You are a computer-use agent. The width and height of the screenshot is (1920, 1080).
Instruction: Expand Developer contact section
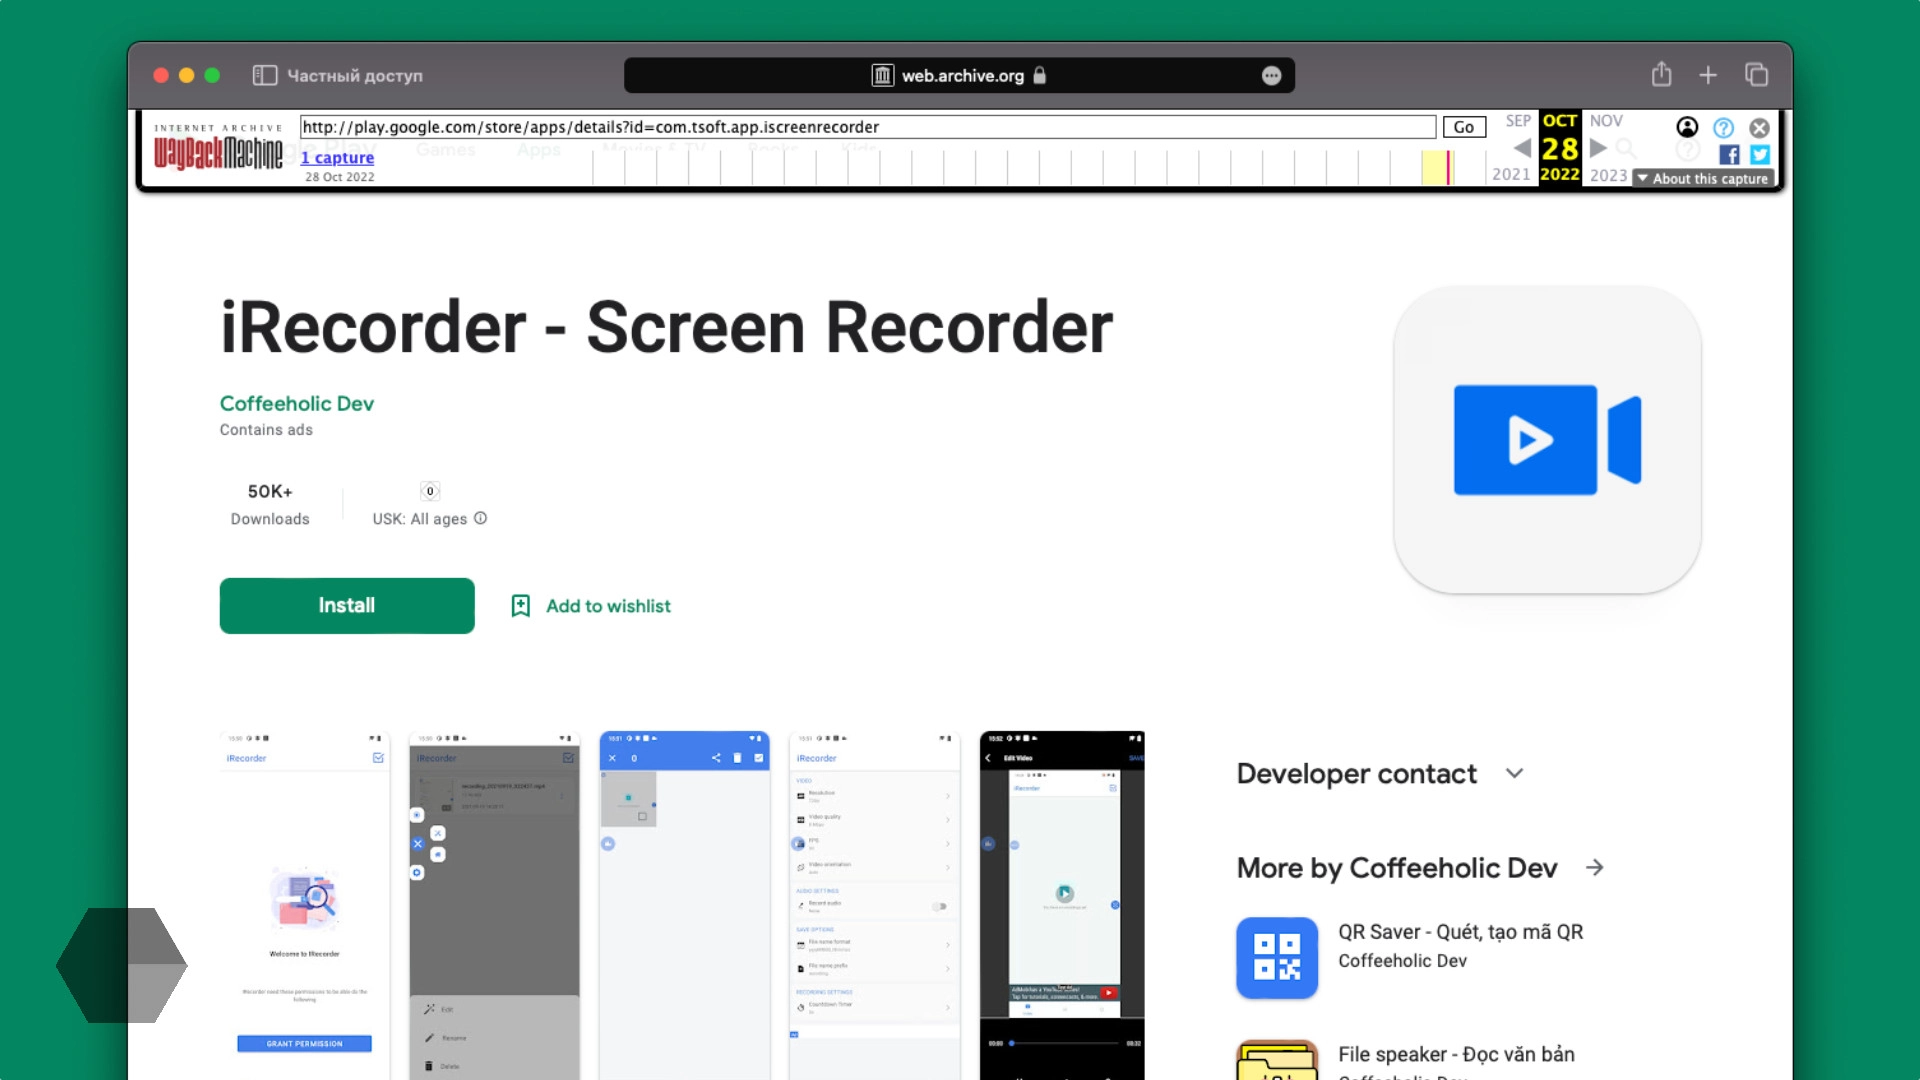coord(1514,773)
